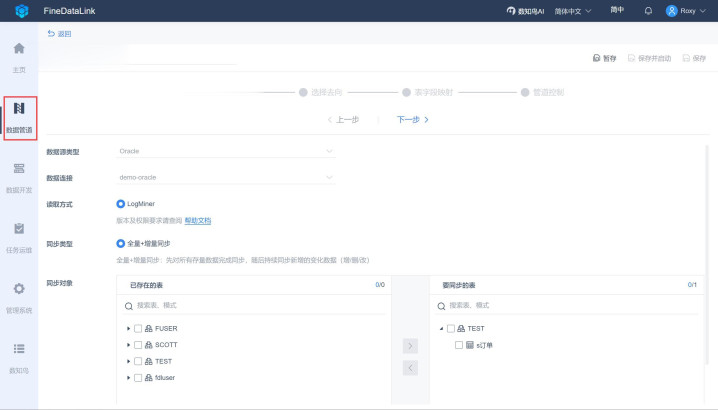Open the AI assistant in the top bar

[525, 11]
